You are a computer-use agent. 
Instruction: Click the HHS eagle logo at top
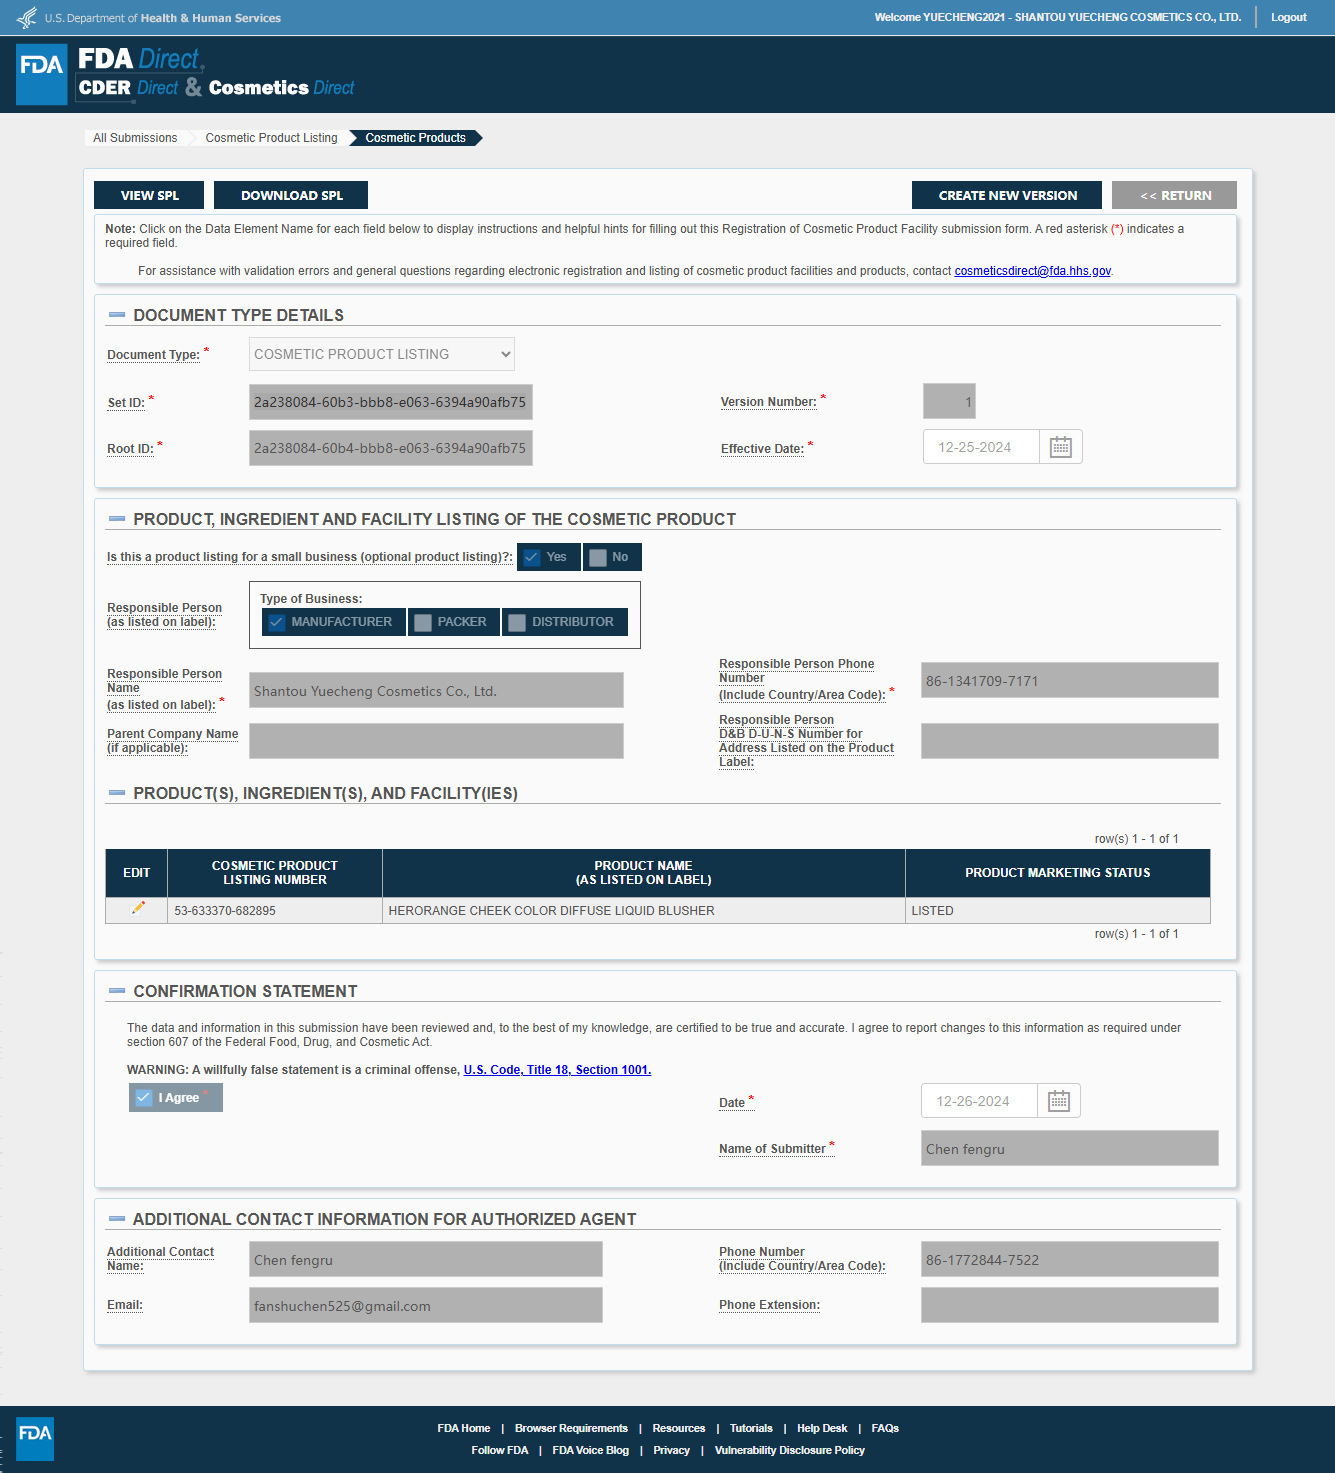pos(27,17)
